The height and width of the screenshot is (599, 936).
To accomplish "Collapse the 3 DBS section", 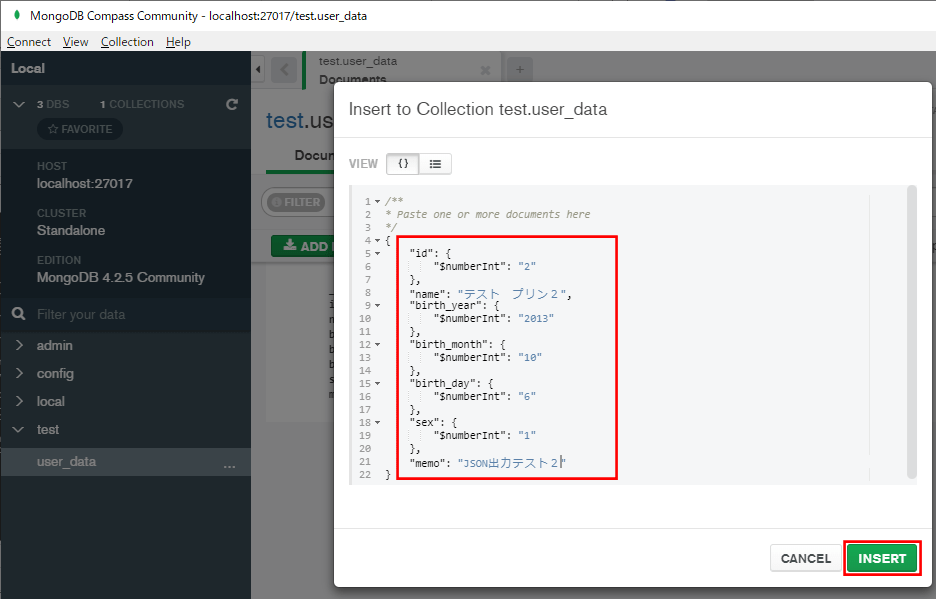I will tap(18, 103).
